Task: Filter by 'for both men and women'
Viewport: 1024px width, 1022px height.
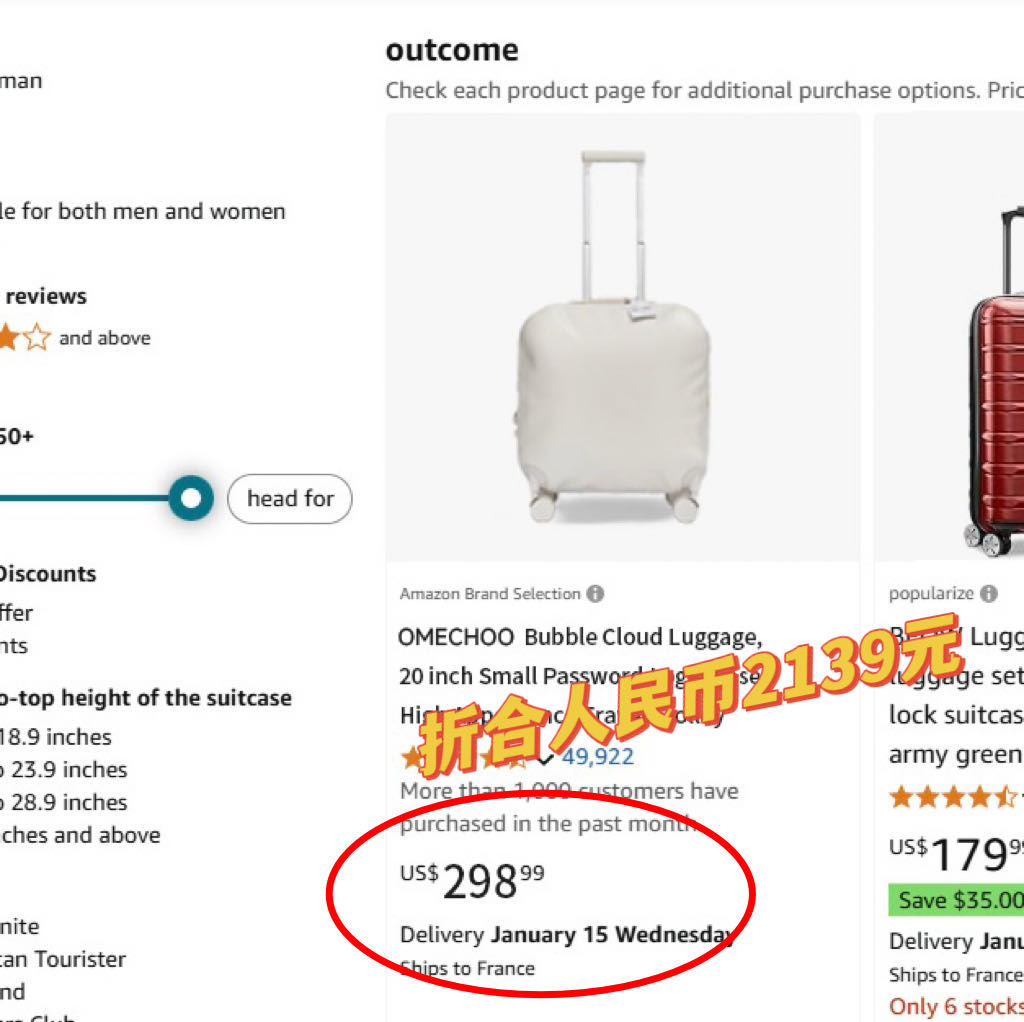Action: 142,212
